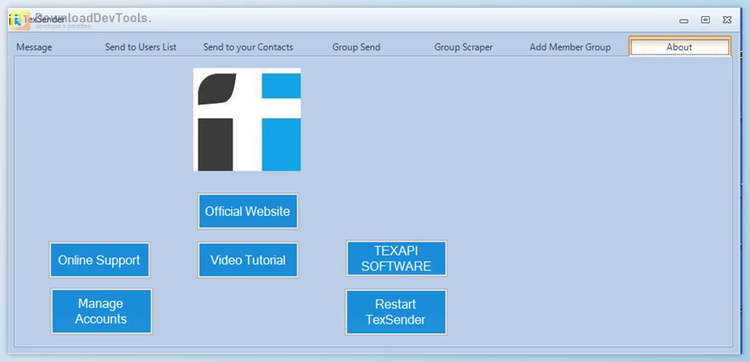The height and width of the screenshot is (362, 750).
Task: Click the TexSender title bar app icon
Action: click(16, 20)
